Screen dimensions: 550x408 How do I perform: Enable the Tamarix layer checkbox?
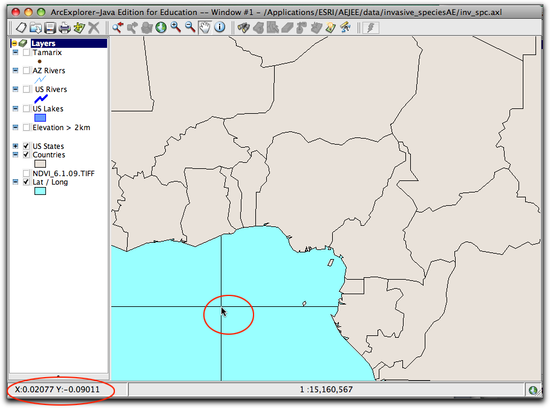pos(26,53)
